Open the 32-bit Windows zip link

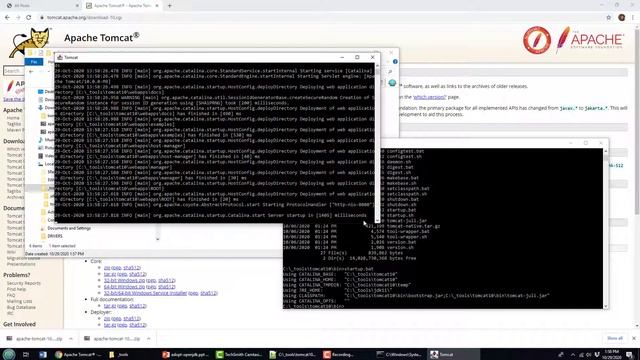tap(124, 280)
